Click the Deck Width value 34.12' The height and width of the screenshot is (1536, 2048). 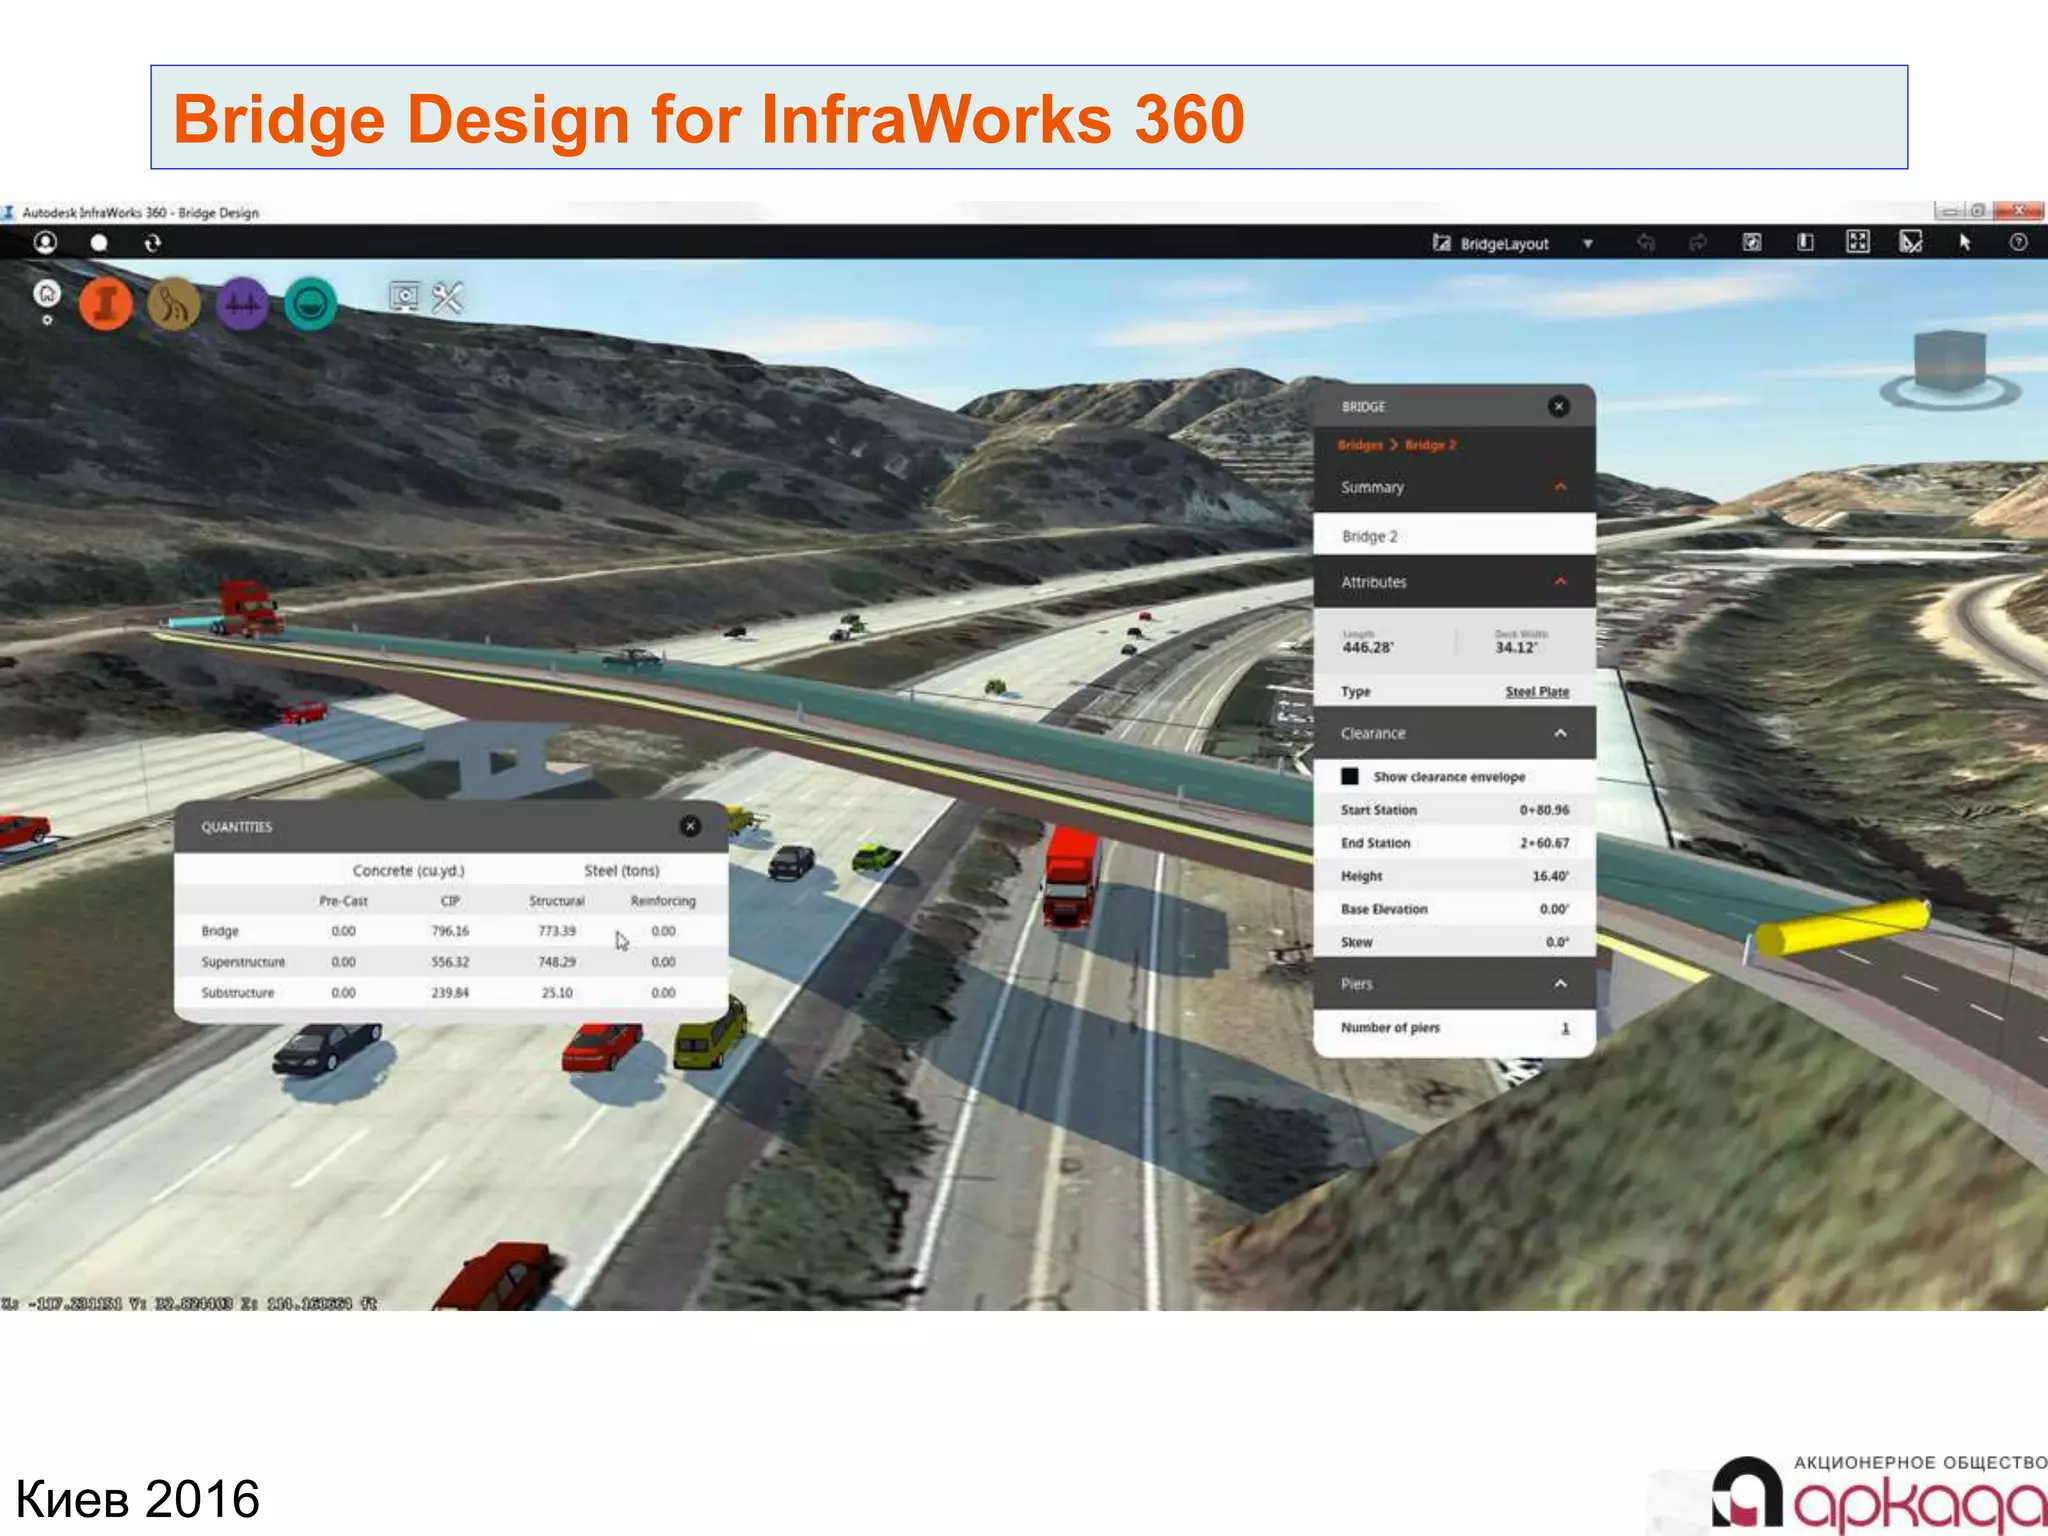(1516, 648)
